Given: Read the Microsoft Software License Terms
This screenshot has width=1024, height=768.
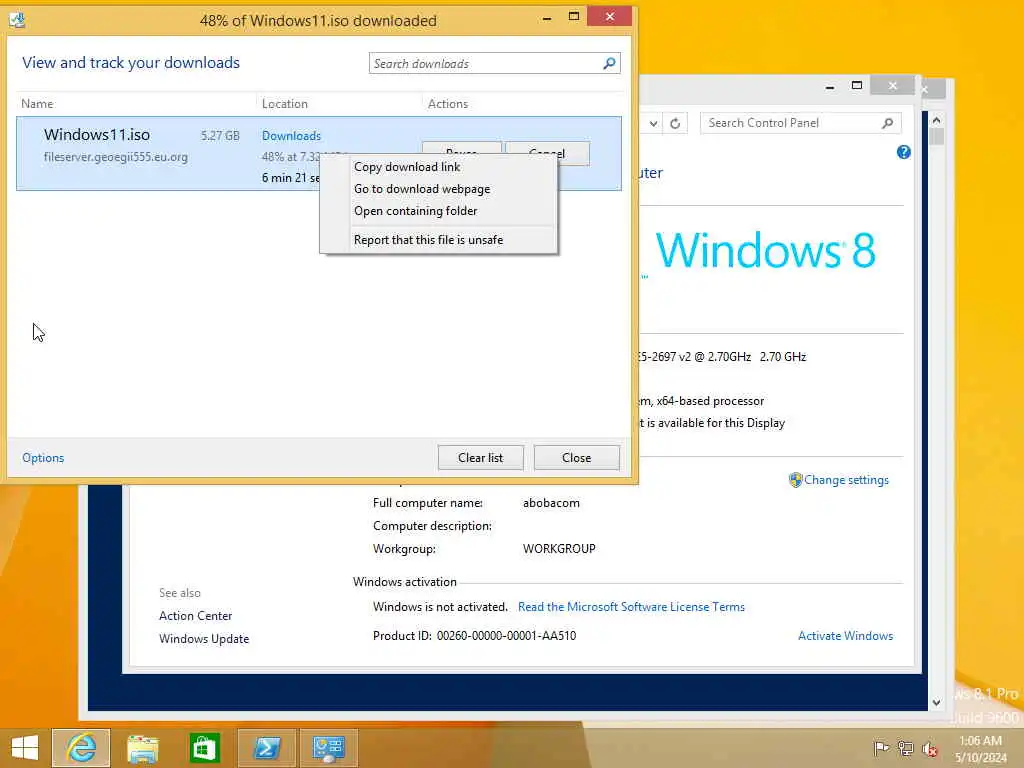Looking at the screenshot, I should tap(631, 607).
